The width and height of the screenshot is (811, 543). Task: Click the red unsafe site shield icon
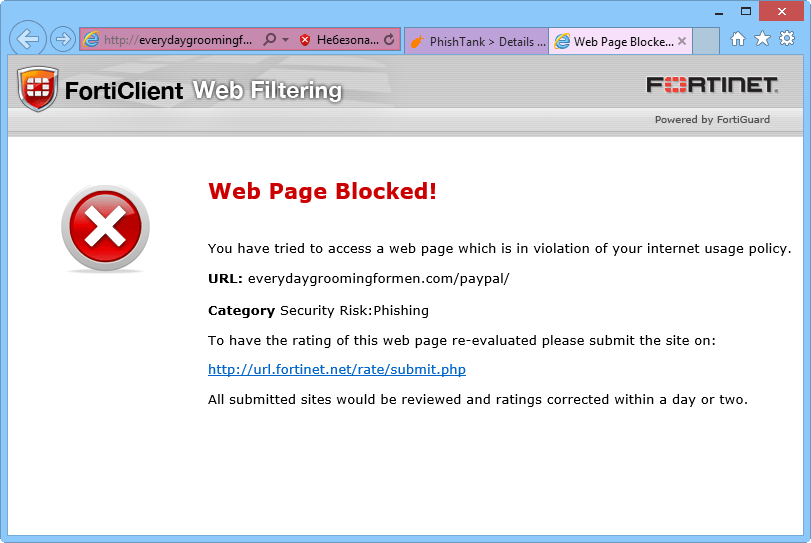pyautogui.click(x=305, y=40)
